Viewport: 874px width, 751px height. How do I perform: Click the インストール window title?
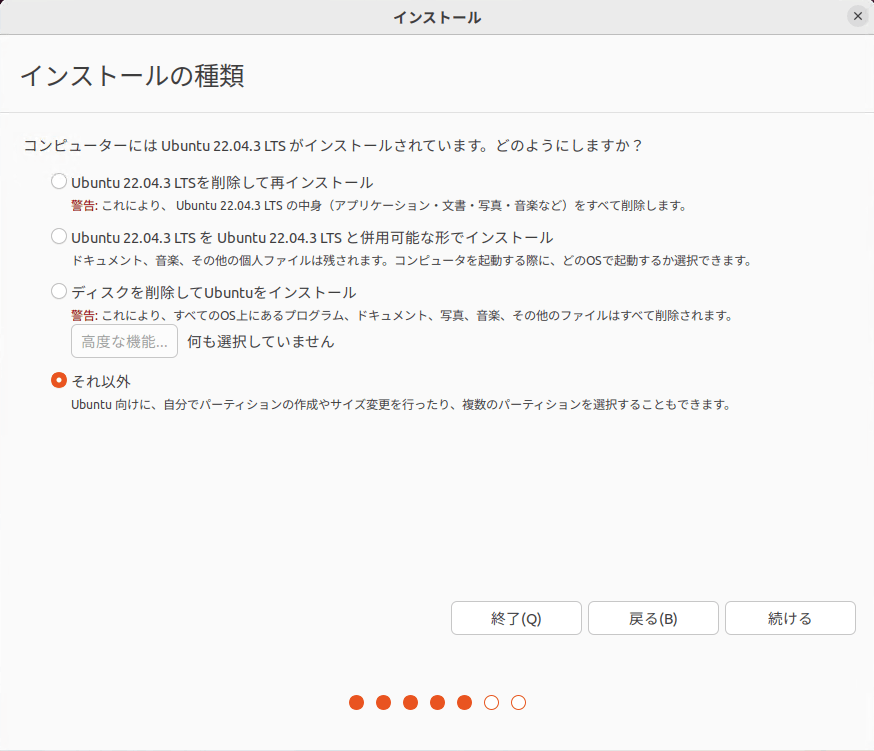coord(437,18)
